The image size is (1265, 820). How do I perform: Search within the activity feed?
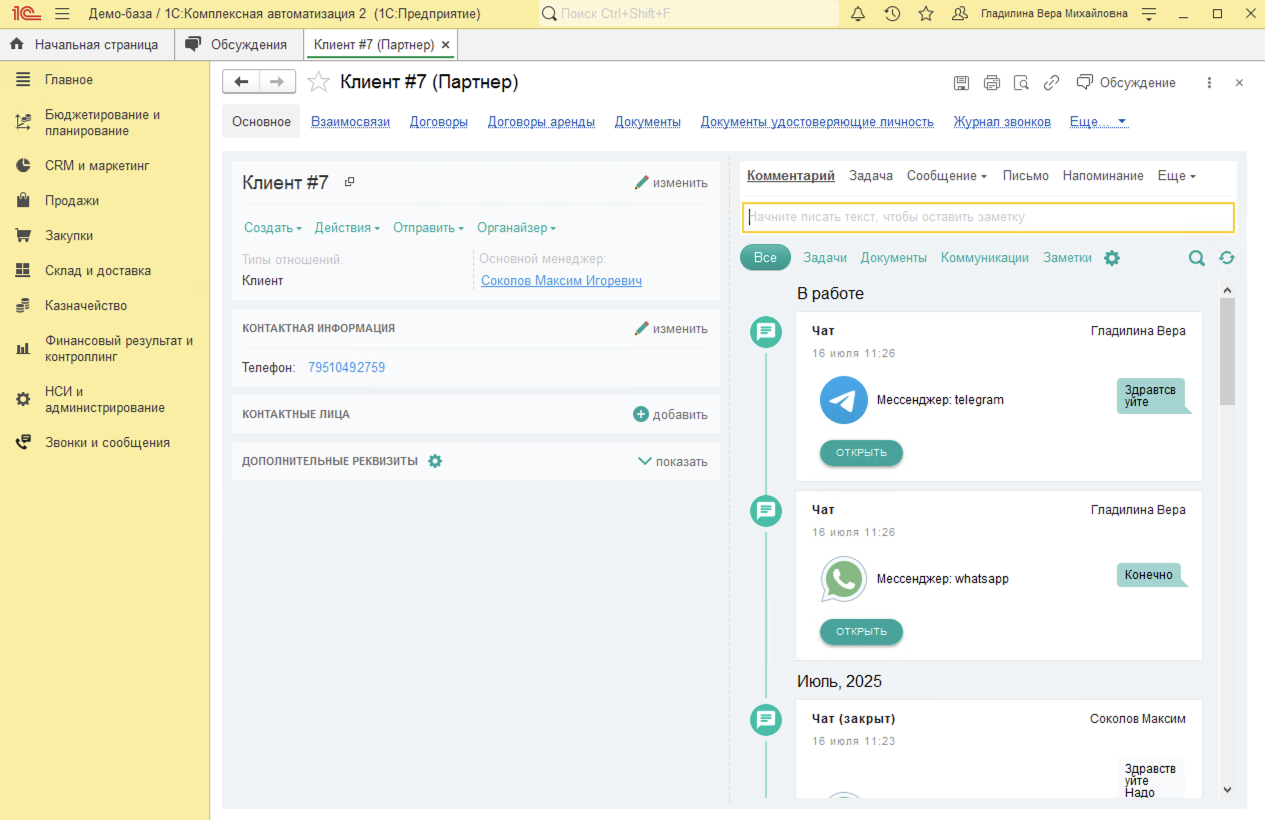pos(1196,258)
